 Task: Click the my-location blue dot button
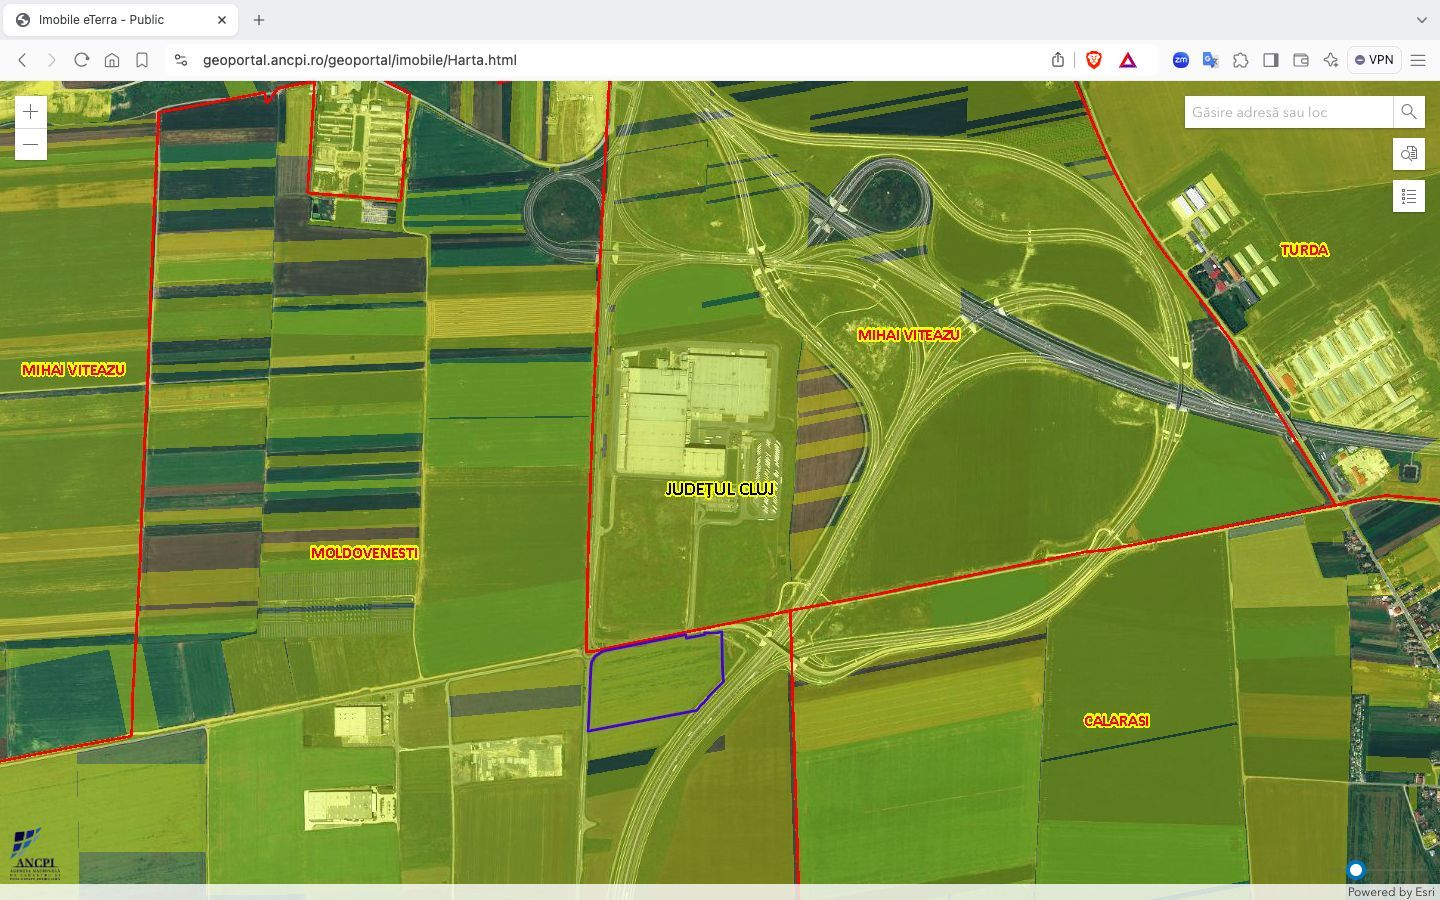1356,869
